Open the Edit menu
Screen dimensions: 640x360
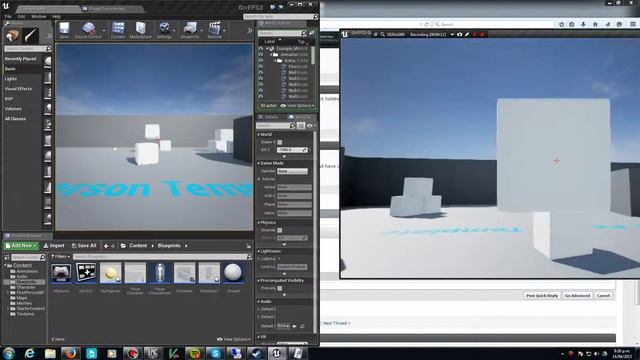(x=21, y=16)
